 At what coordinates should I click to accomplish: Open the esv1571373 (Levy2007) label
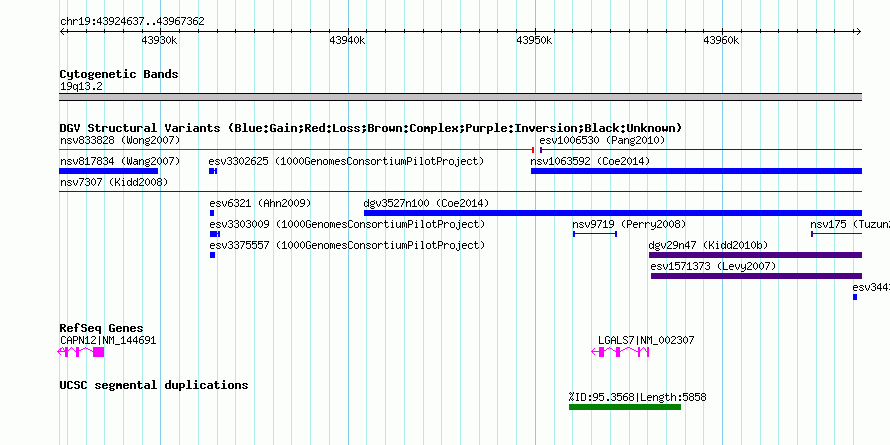pos(713,266)
